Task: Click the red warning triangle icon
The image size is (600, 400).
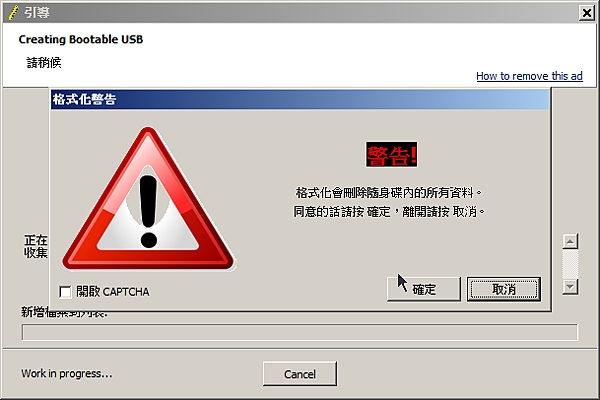Action: [148, 199]
